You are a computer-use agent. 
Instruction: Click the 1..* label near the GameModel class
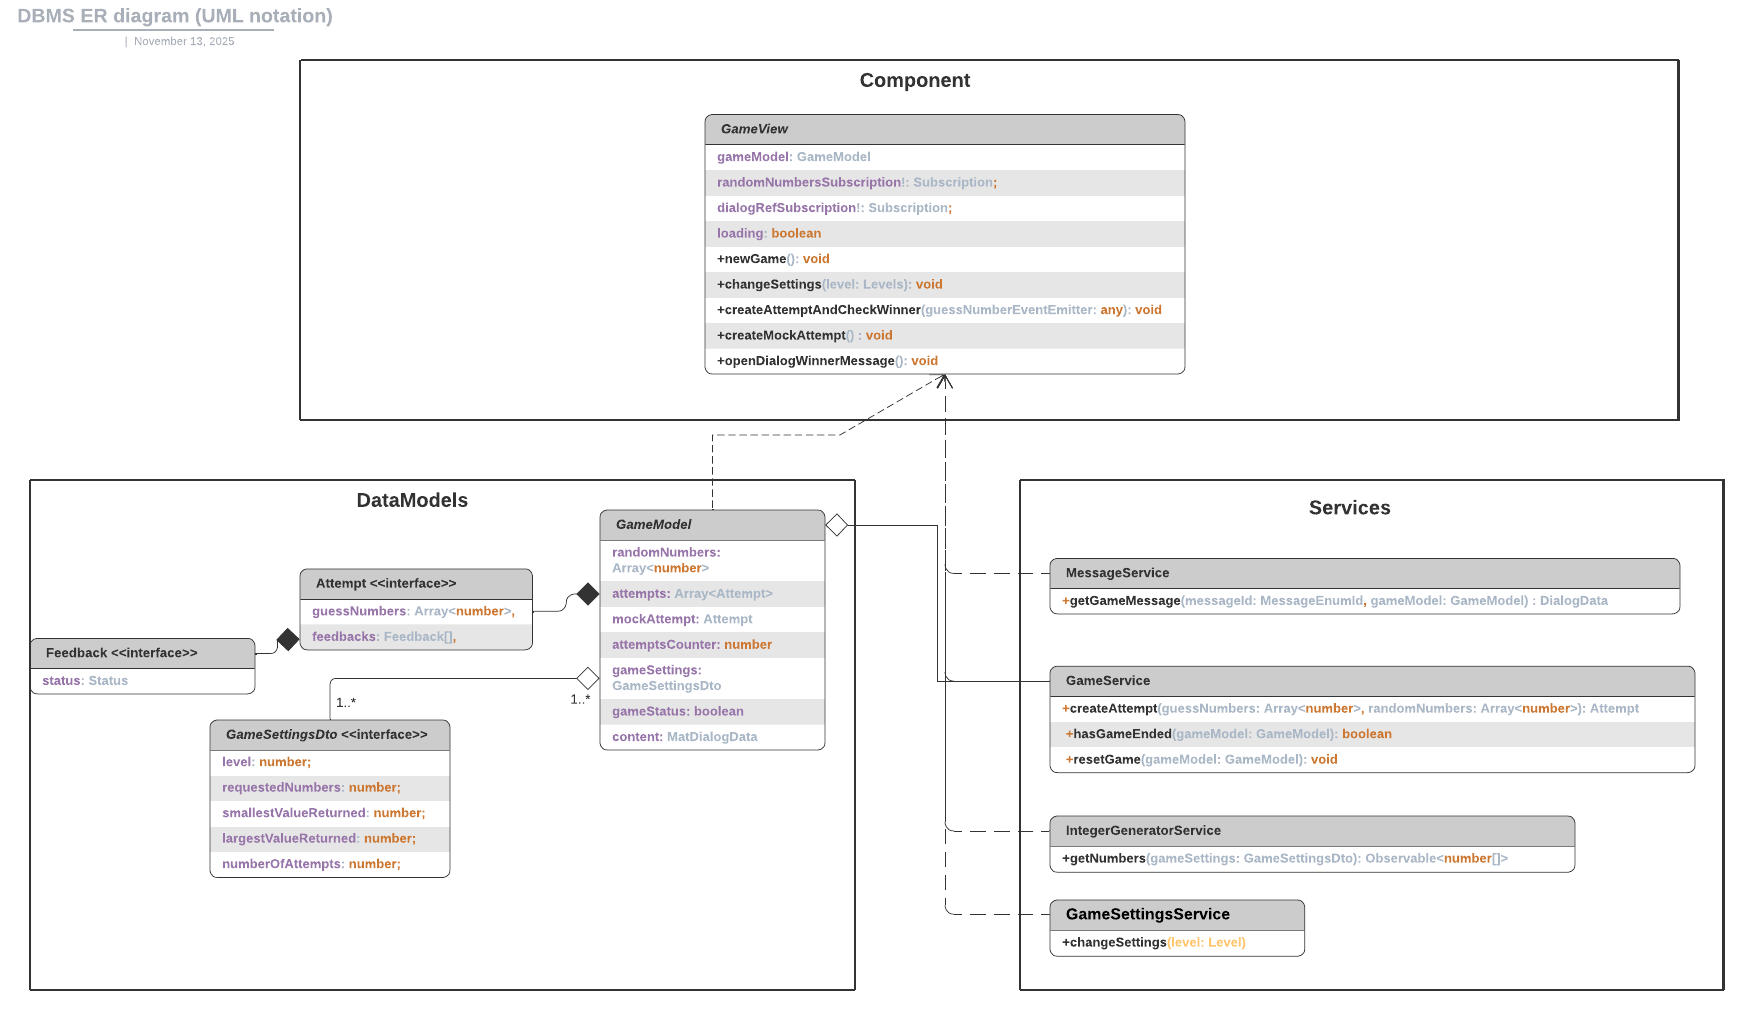click(x=580, y=700)
